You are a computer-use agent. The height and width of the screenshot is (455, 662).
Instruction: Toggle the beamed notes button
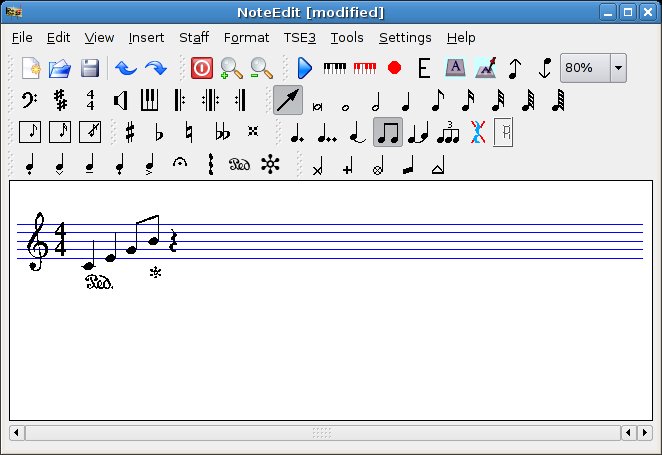coord(388,132)
